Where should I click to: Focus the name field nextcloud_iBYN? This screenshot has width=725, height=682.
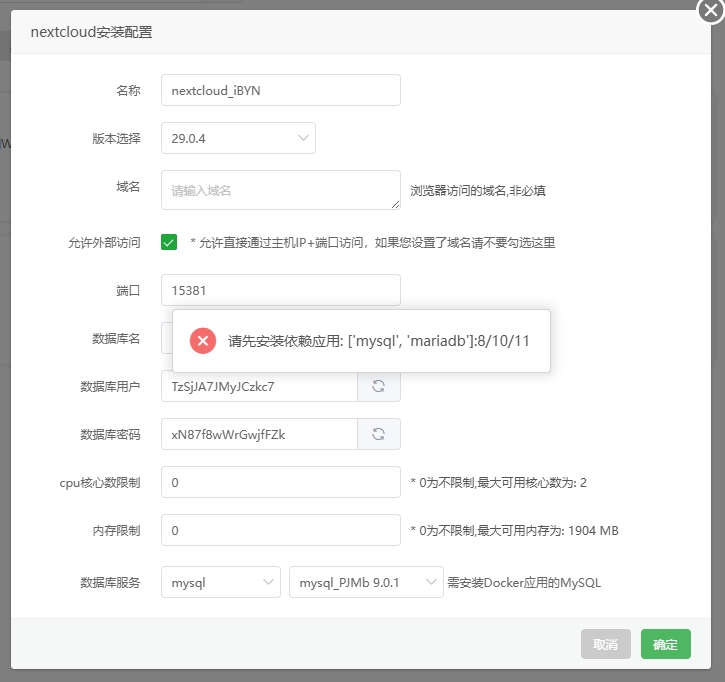281,90
